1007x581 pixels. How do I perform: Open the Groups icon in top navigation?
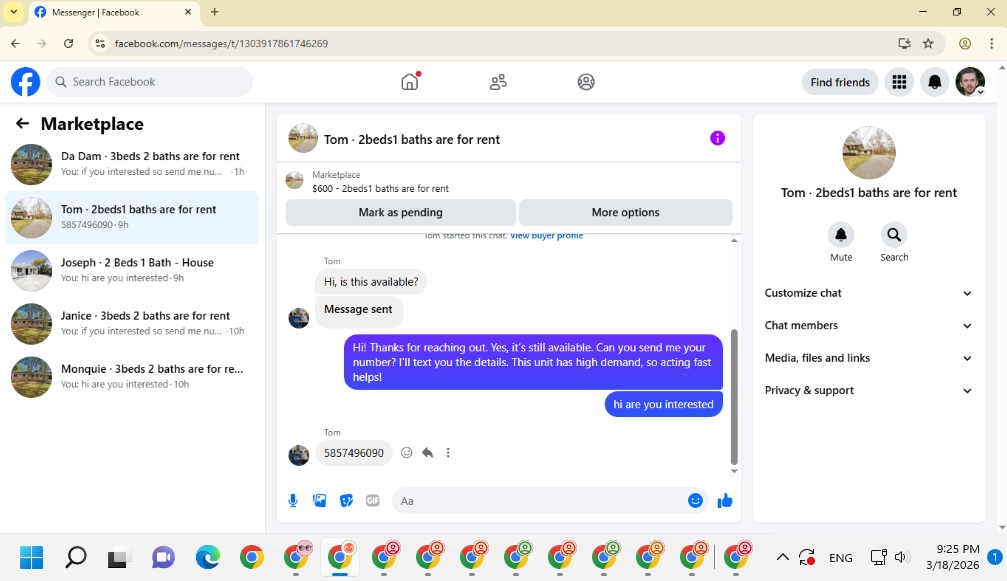(586, 82)
